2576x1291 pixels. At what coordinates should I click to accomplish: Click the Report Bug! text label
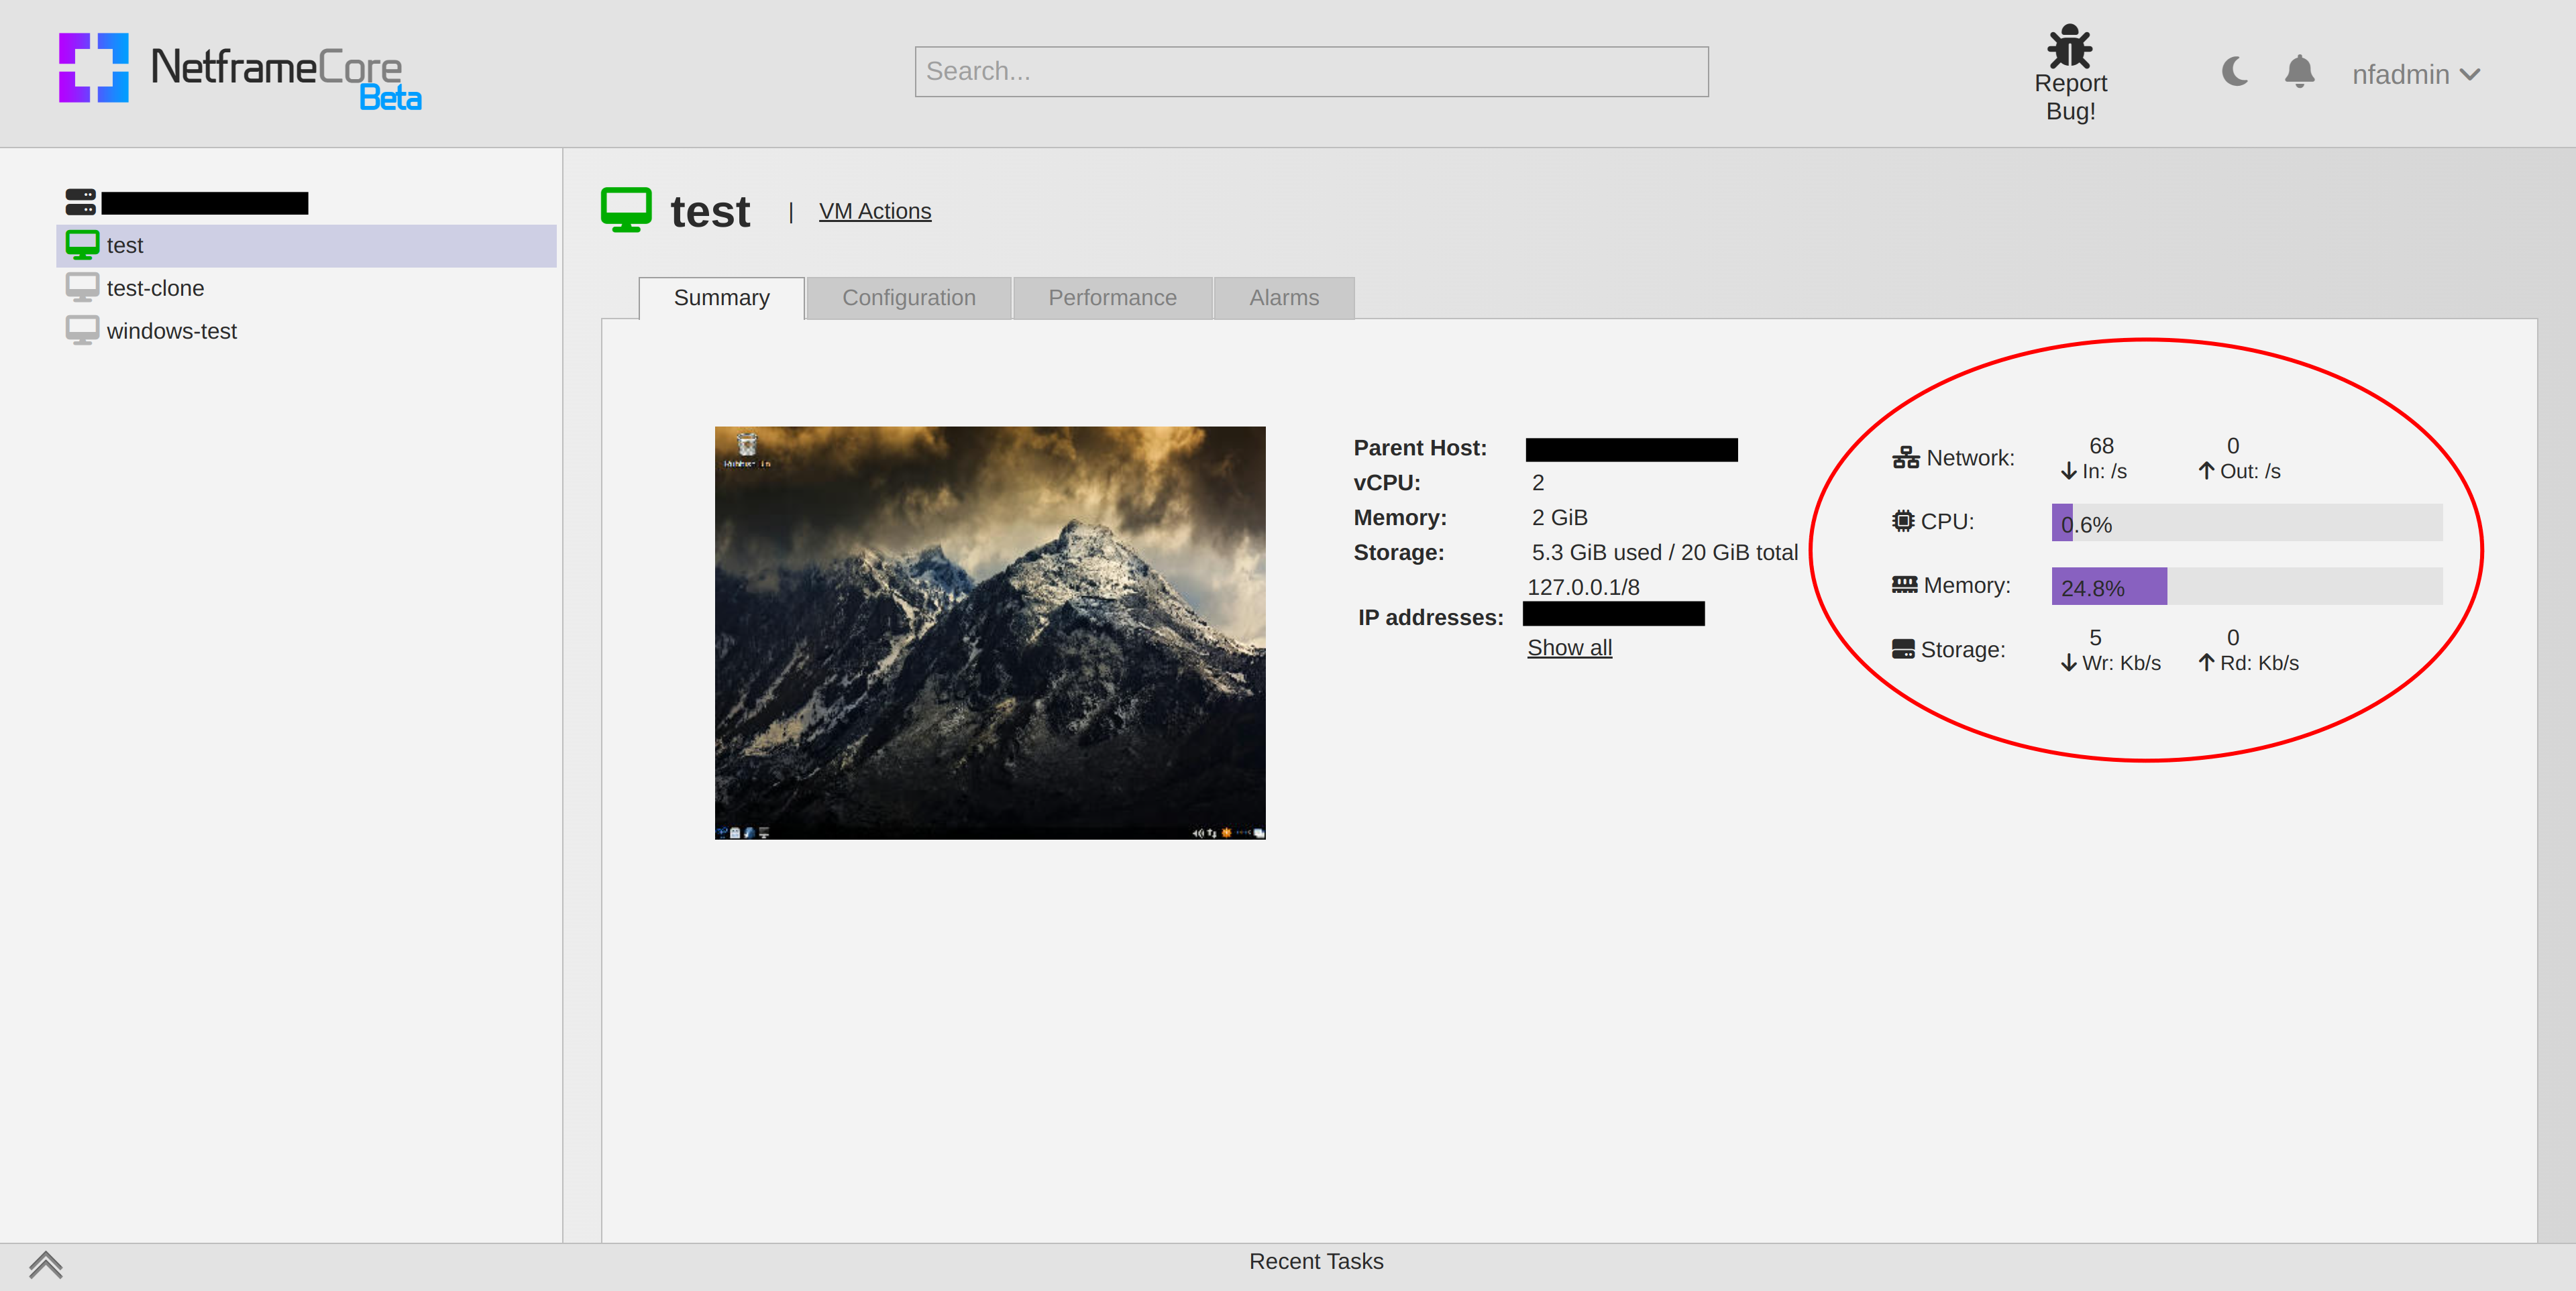coord(2070,97)
